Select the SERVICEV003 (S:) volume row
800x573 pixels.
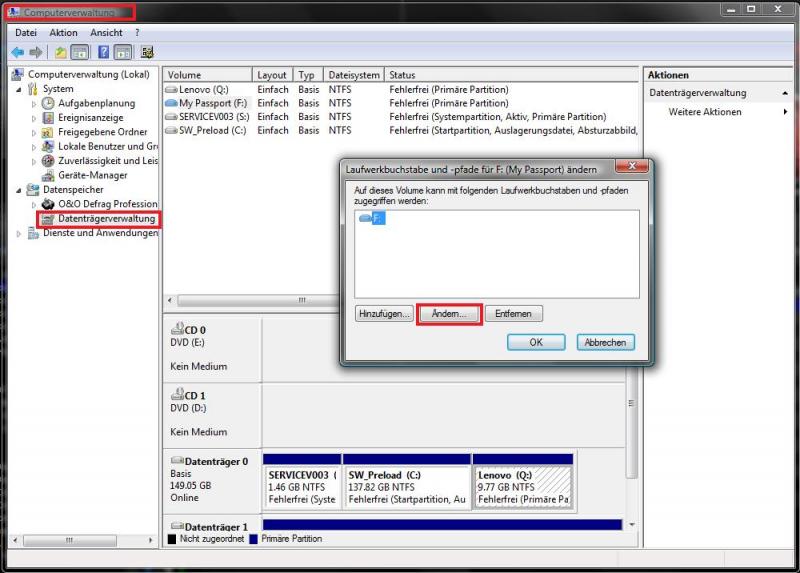[401, 117]
